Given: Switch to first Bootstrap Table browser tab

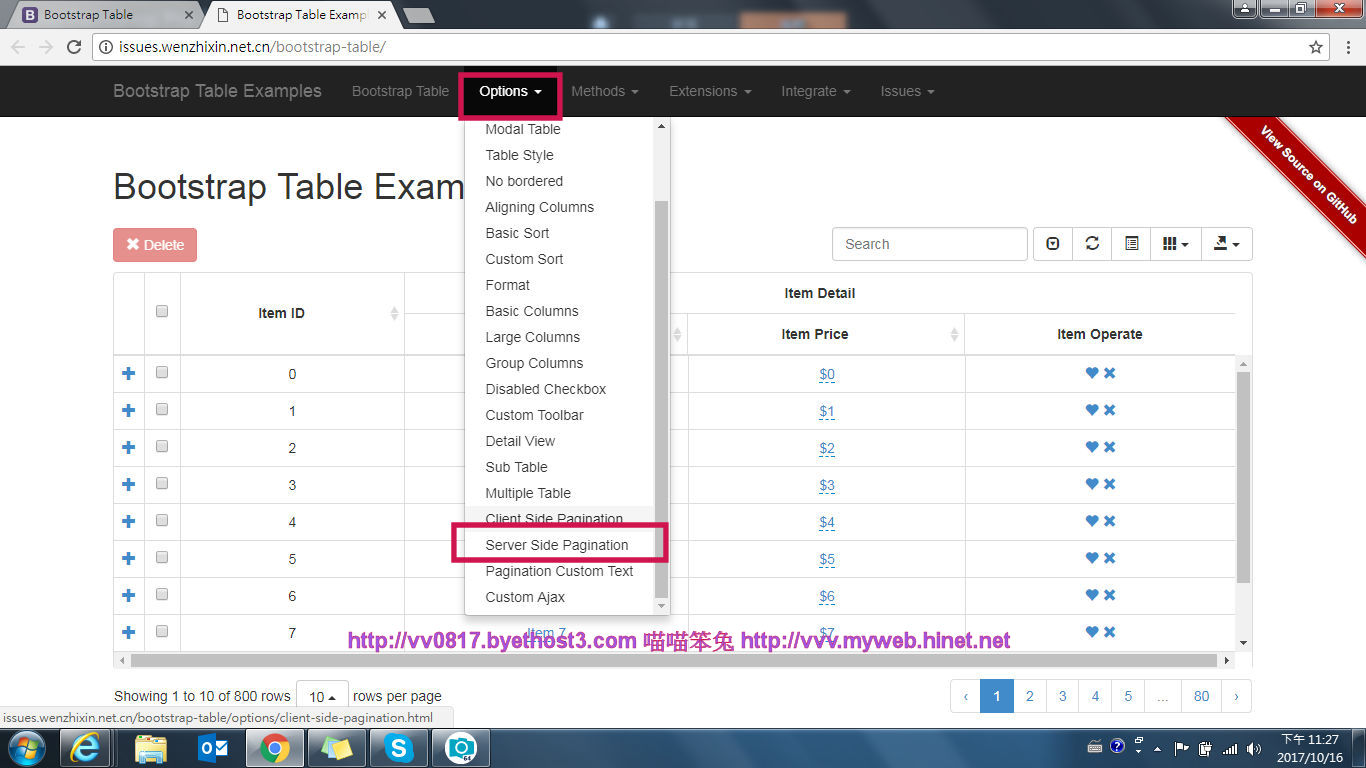Looking at the screenshot, I should [103, 15].
